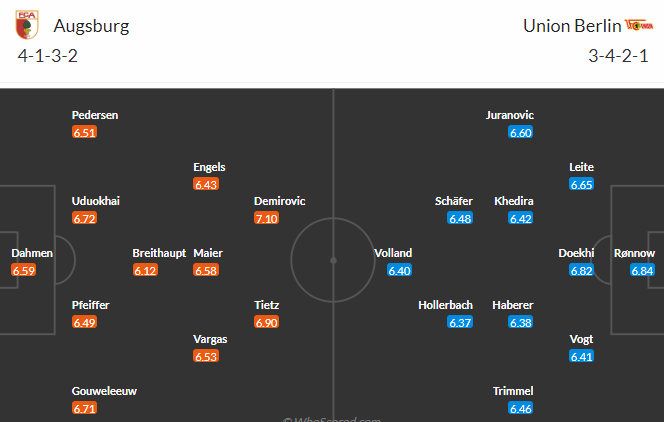This screenshot has width=664, height=422.
Task: Click player Juranovic's name
Action: click(510, 115)
